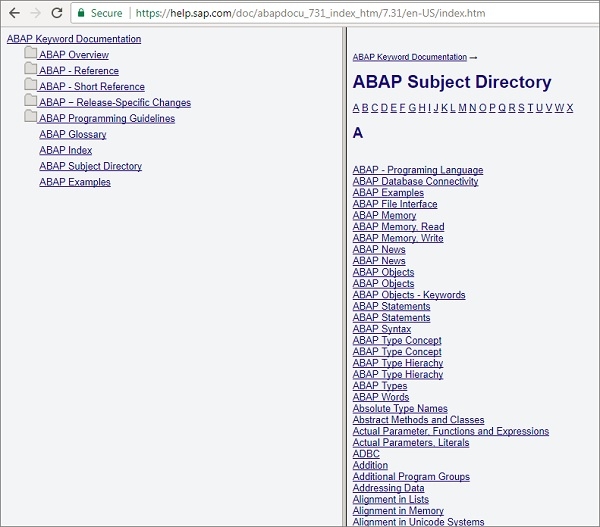Viewport: 600px width, 527px height.
Task: Open Absolute Type Names link
Action: [x=400, y=409]
